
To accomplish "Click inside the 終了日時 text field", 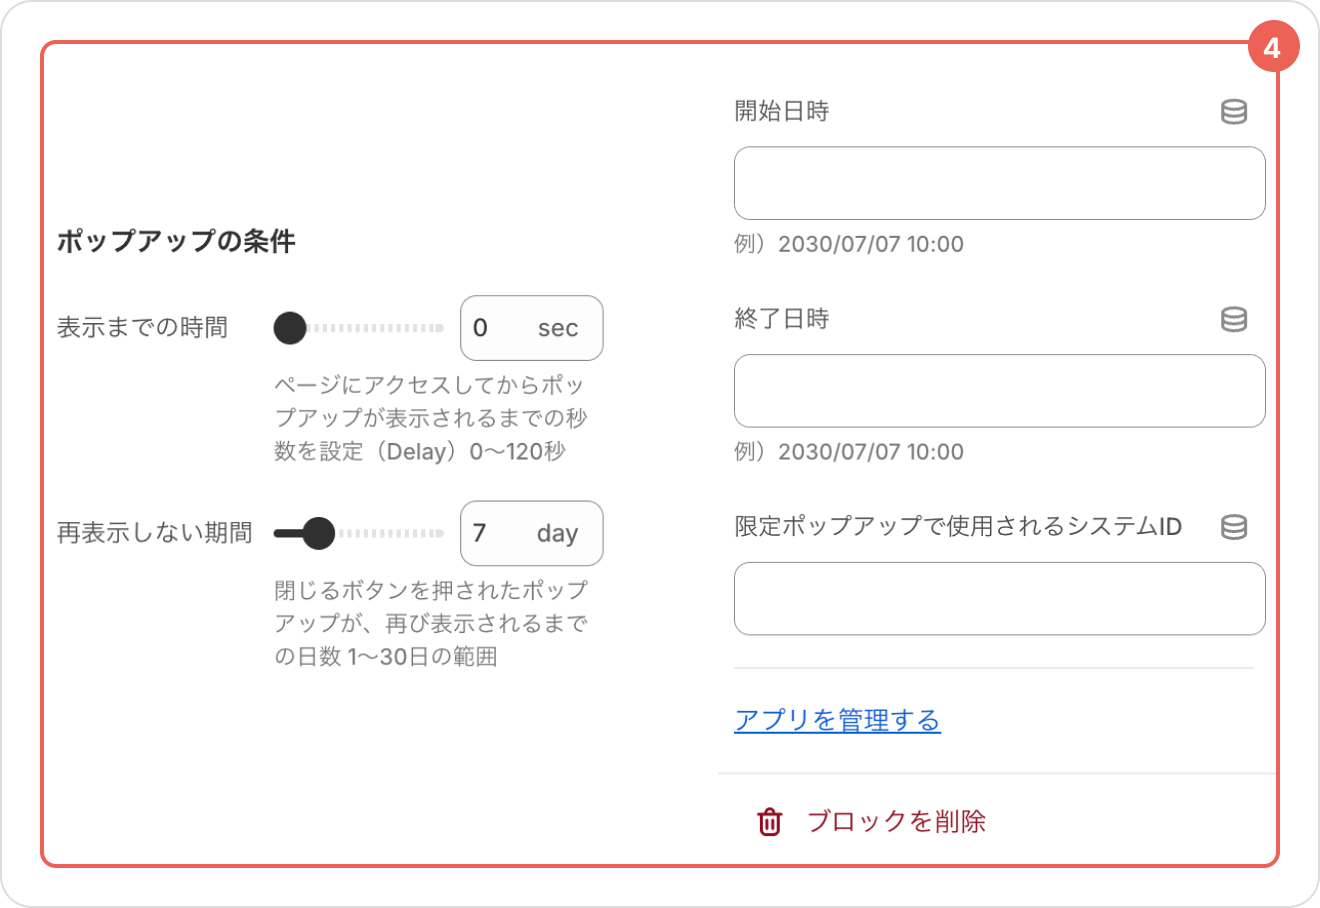I will pyautogui.click(x=999, y=391).
